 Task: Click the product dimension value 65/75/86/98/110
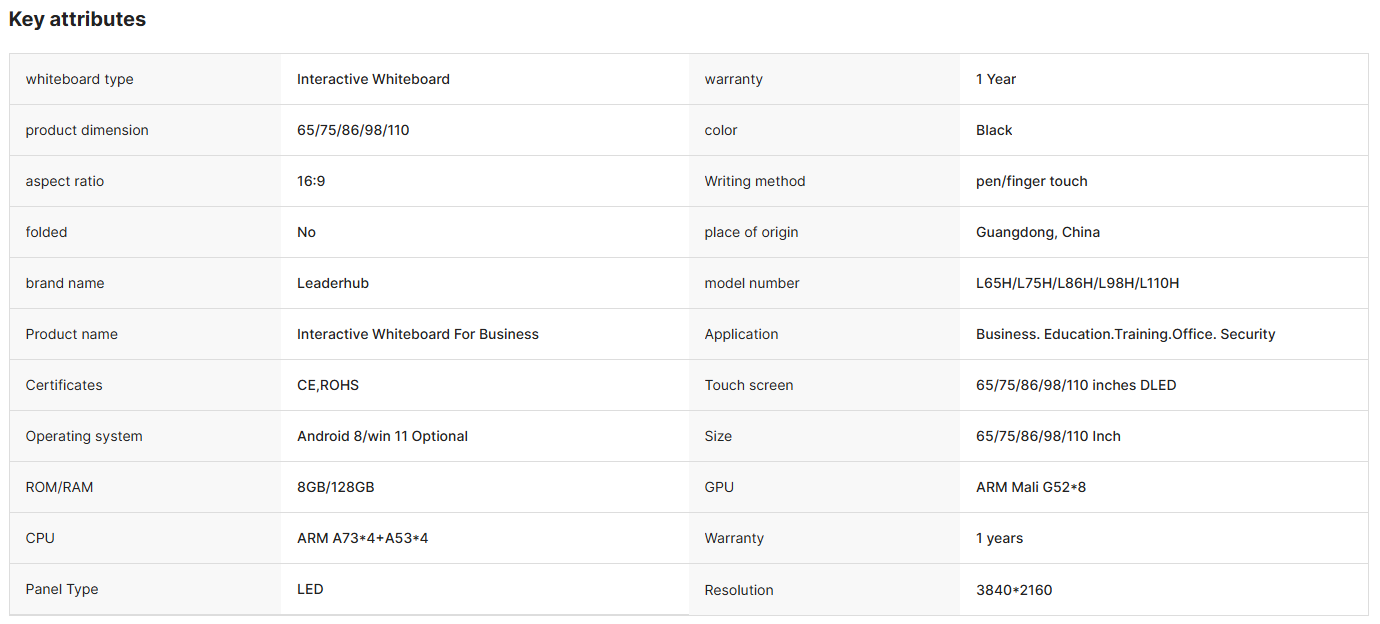coord(353,130)
